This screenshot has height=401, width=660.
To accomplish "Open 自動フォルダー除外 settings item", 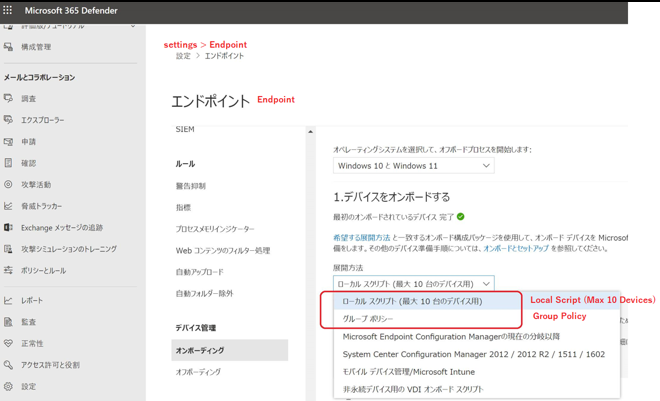I will tap(204, 293).
